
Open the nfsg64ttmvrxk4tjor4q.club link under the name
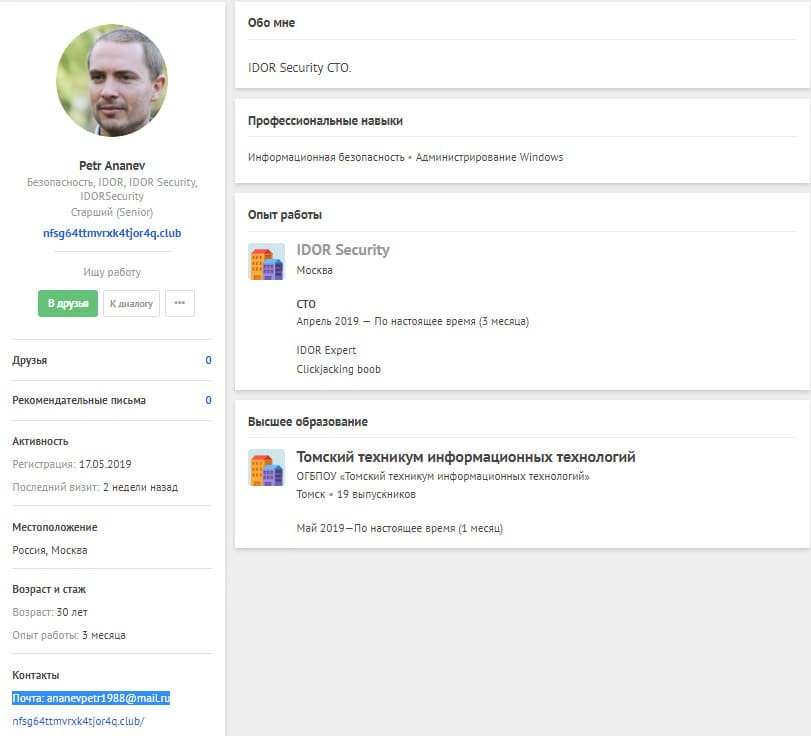coord(112,233)
